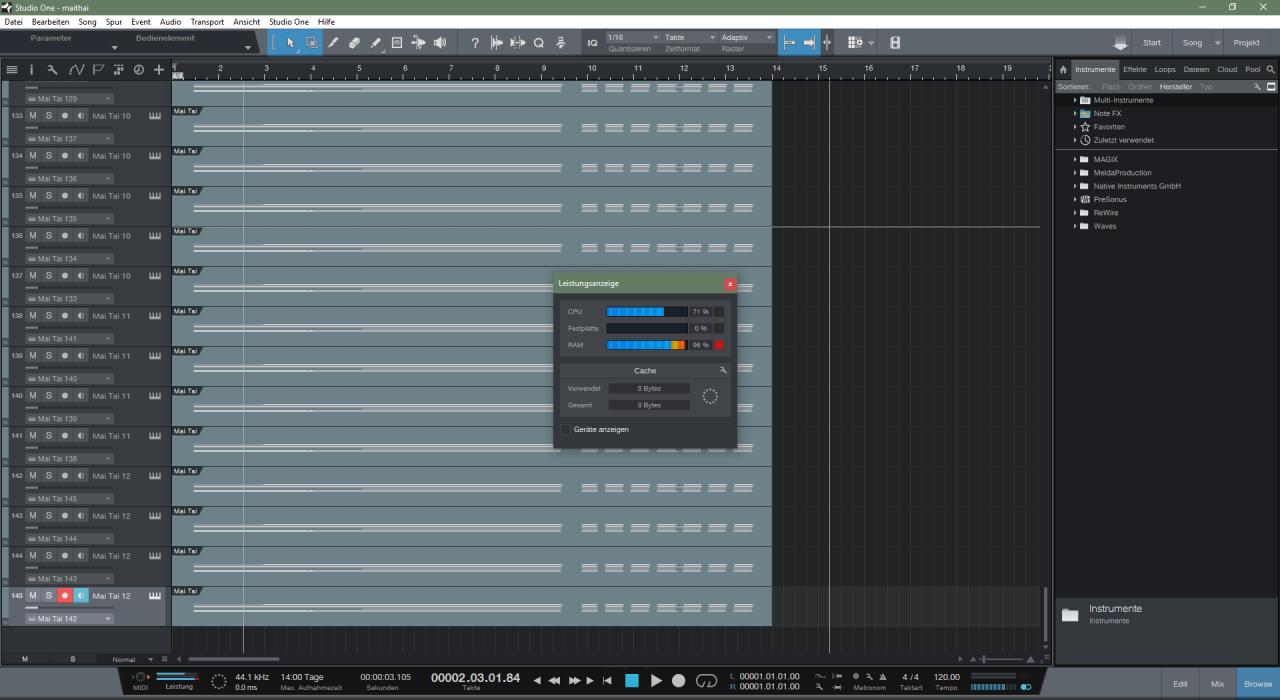
Task: Select the bend tool
Action: (418, 43)
